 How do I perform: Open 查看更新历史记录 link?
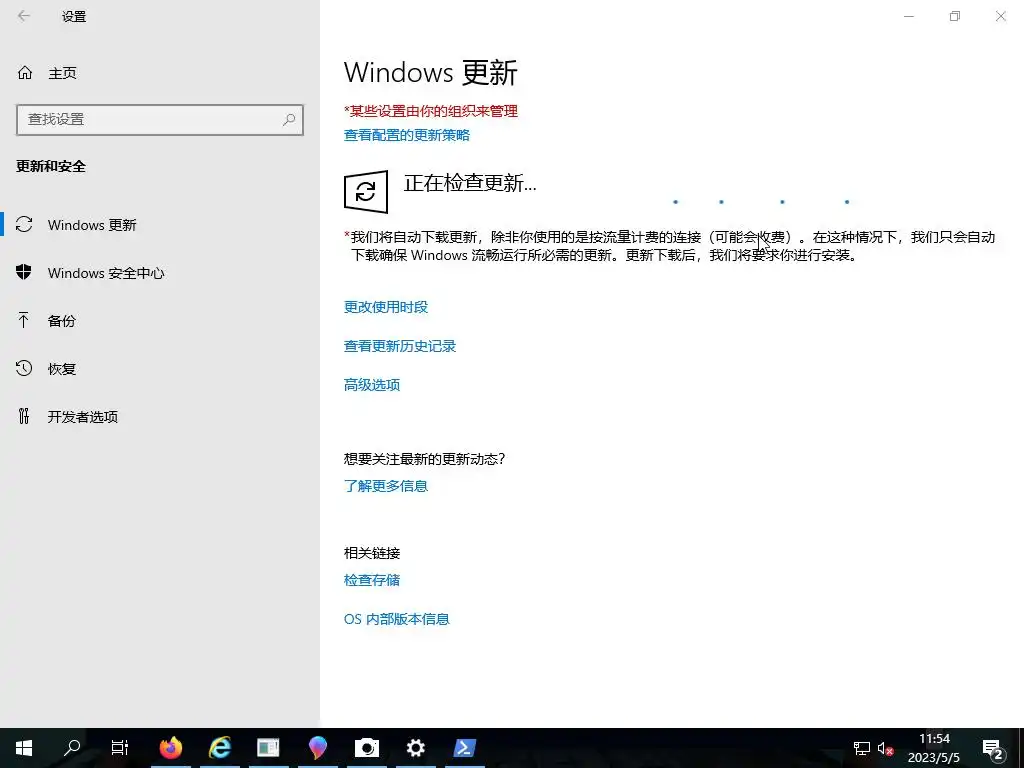(x=400, y=346)
